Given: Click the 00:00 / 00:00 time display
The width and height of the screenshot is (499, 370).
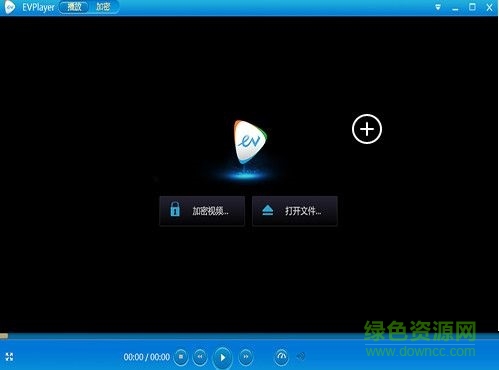Looking at the screenshot, I should 147,357.
